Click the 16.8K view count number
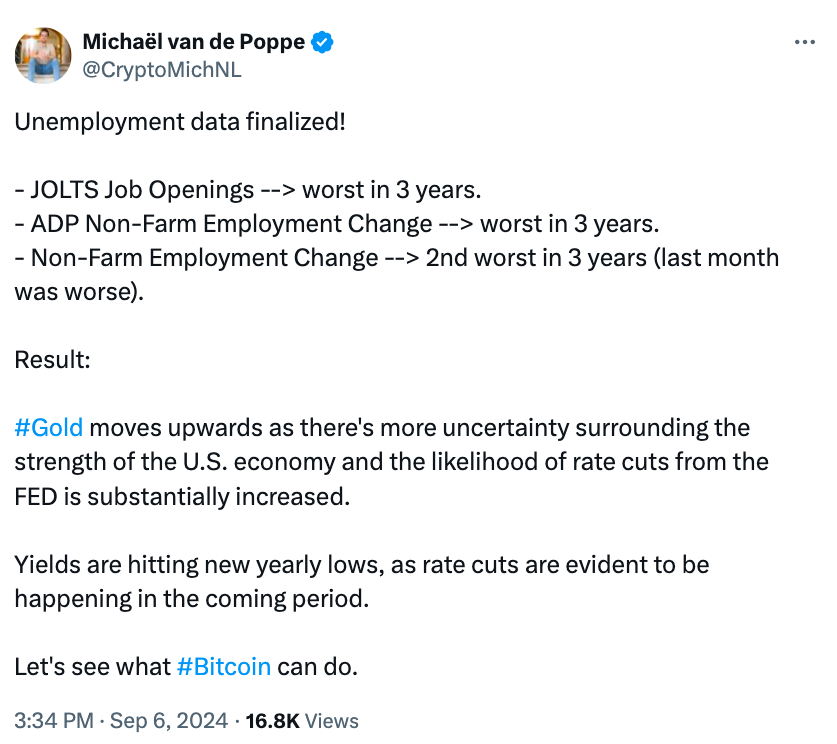Image resolution: width=837 pixels, height=744 pixels. [272, 720]
